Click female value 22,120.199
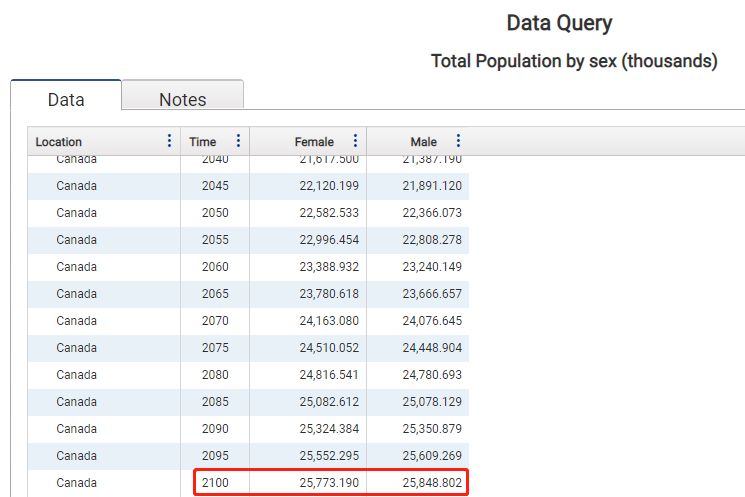The image size is (745, 497). click(x=329, y=186)
